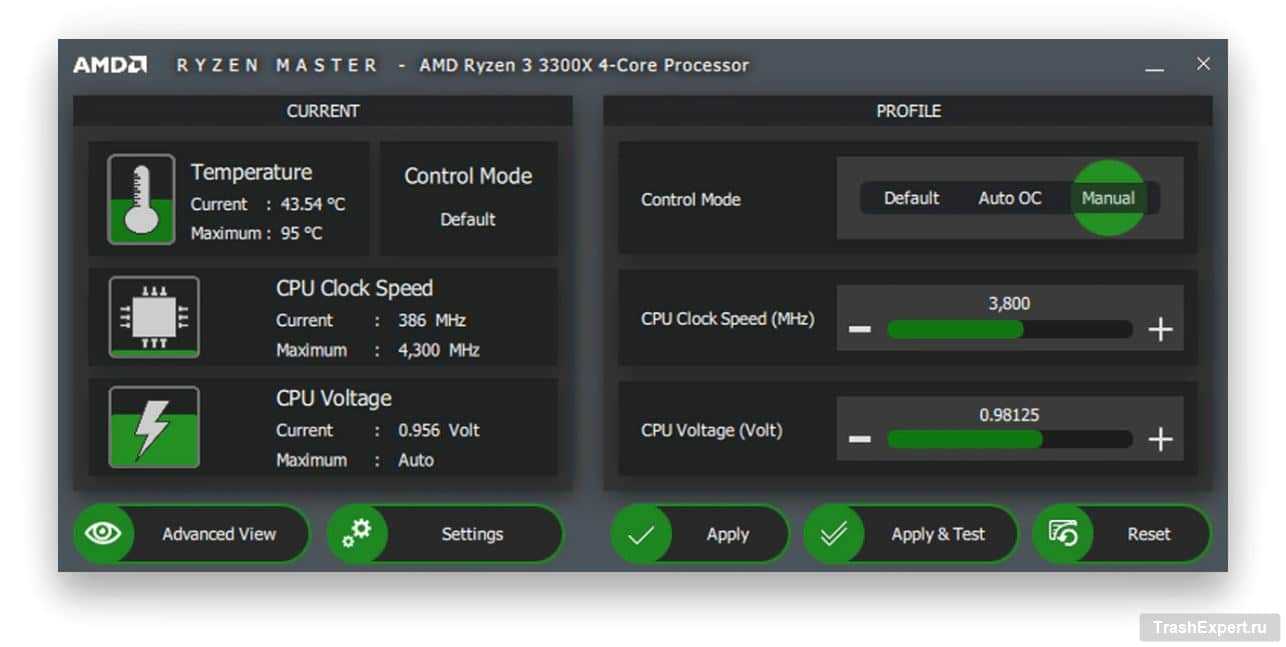This screenshot has width=1286, height=647.
Task: Click the eye icon for Advanced View
Action: 103,534
